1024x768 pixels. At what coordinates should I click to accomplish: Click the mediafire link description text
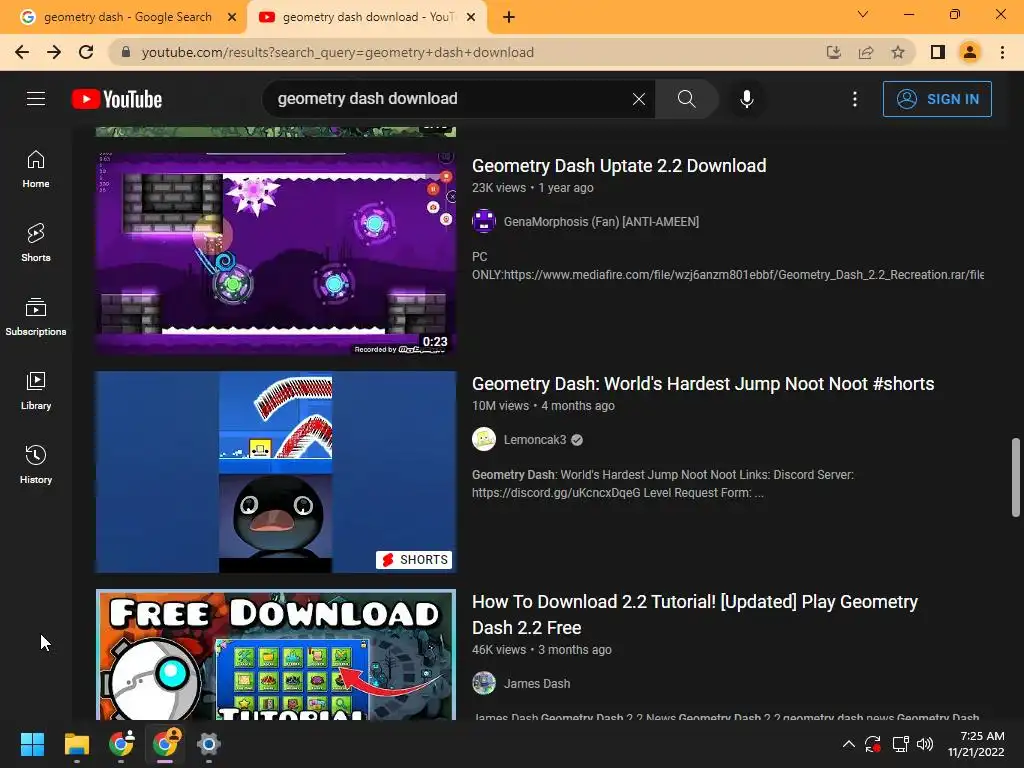728,266
